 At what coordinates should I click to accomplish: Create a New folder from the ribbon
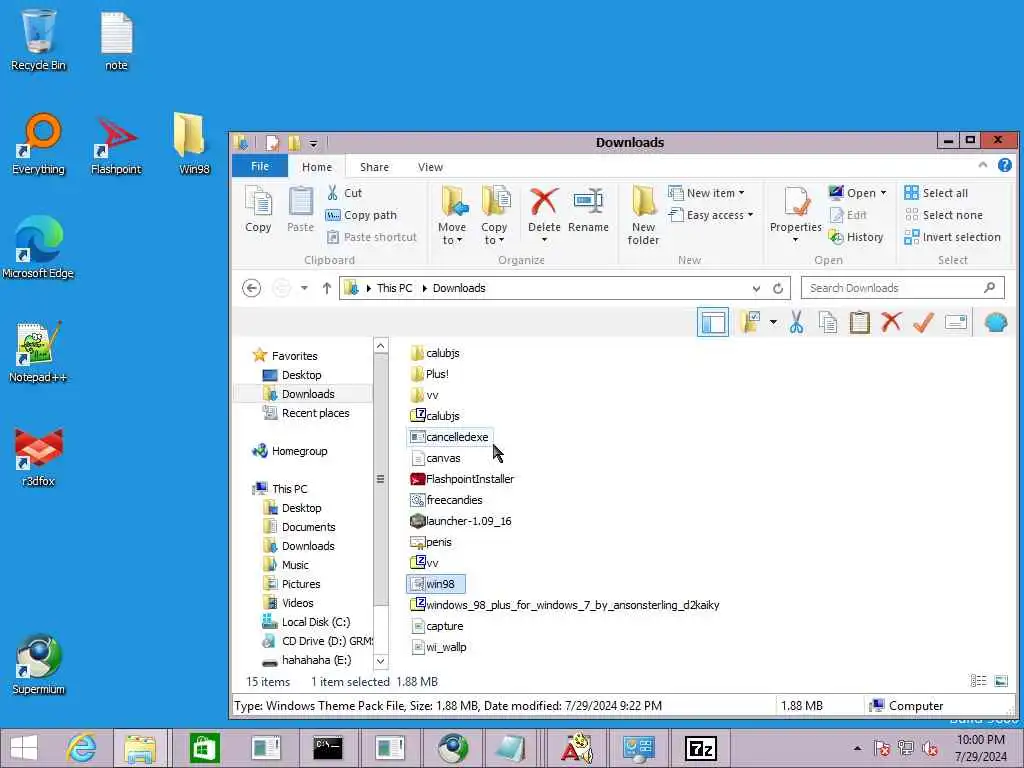point(643,216)
